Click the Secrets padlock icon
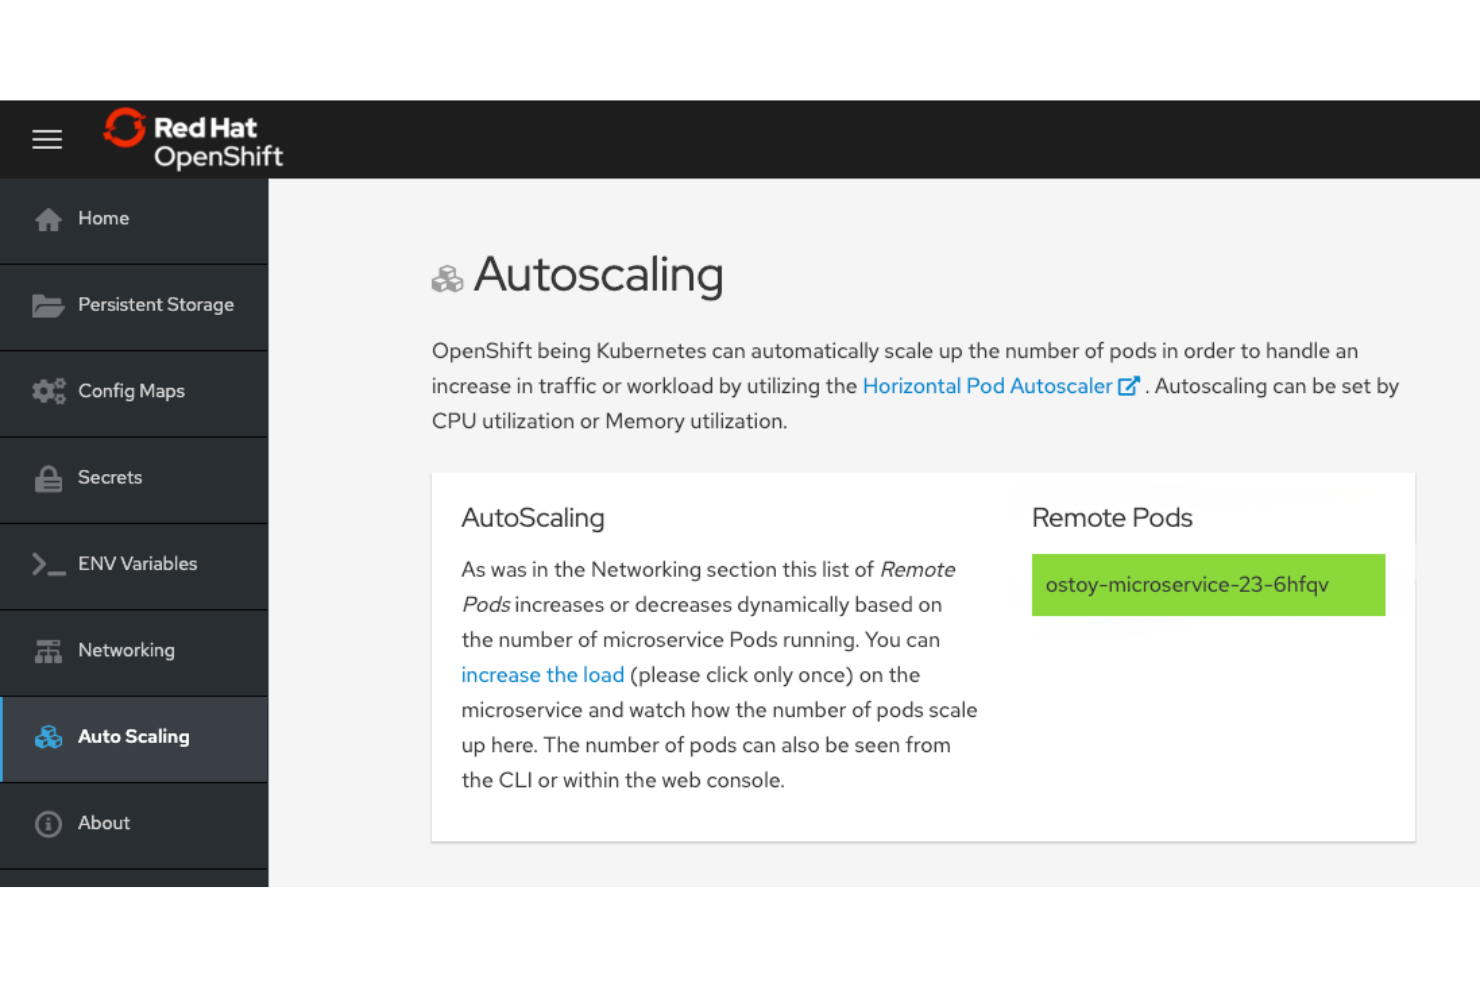This screenshot has height=987, width=1480. coord(48,477)
